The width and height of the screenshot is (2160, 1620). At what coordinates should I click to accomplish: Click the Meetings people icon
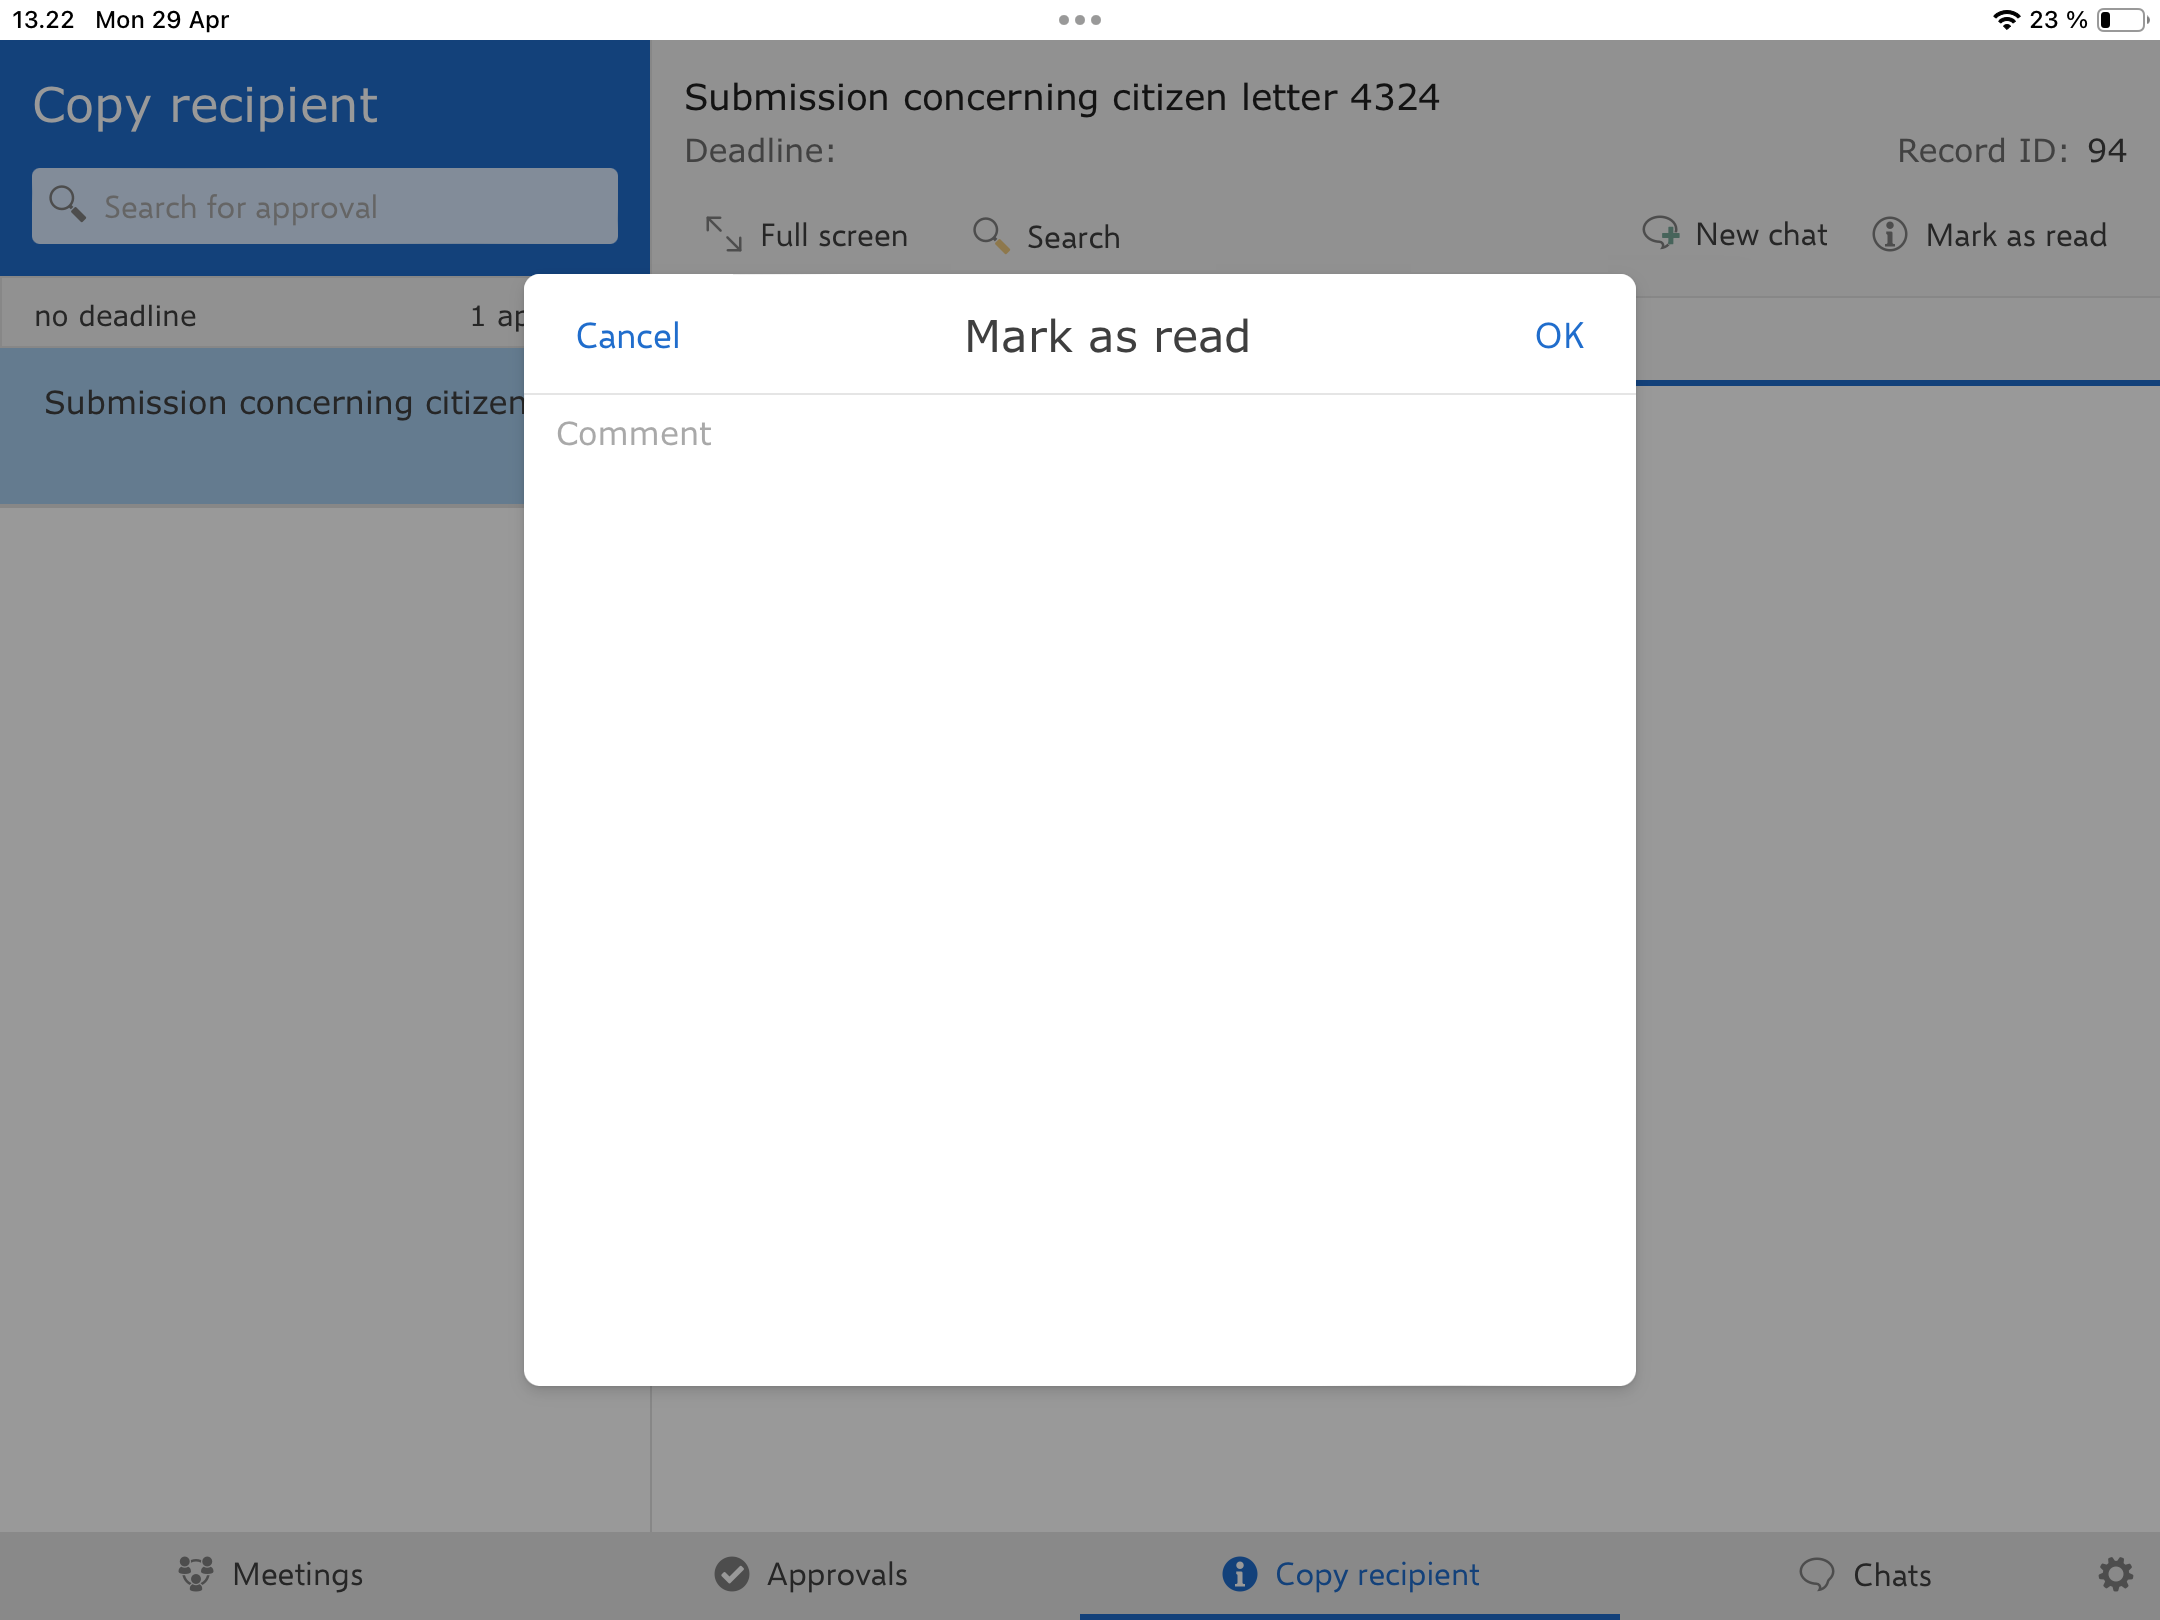tap(196, 1573)
